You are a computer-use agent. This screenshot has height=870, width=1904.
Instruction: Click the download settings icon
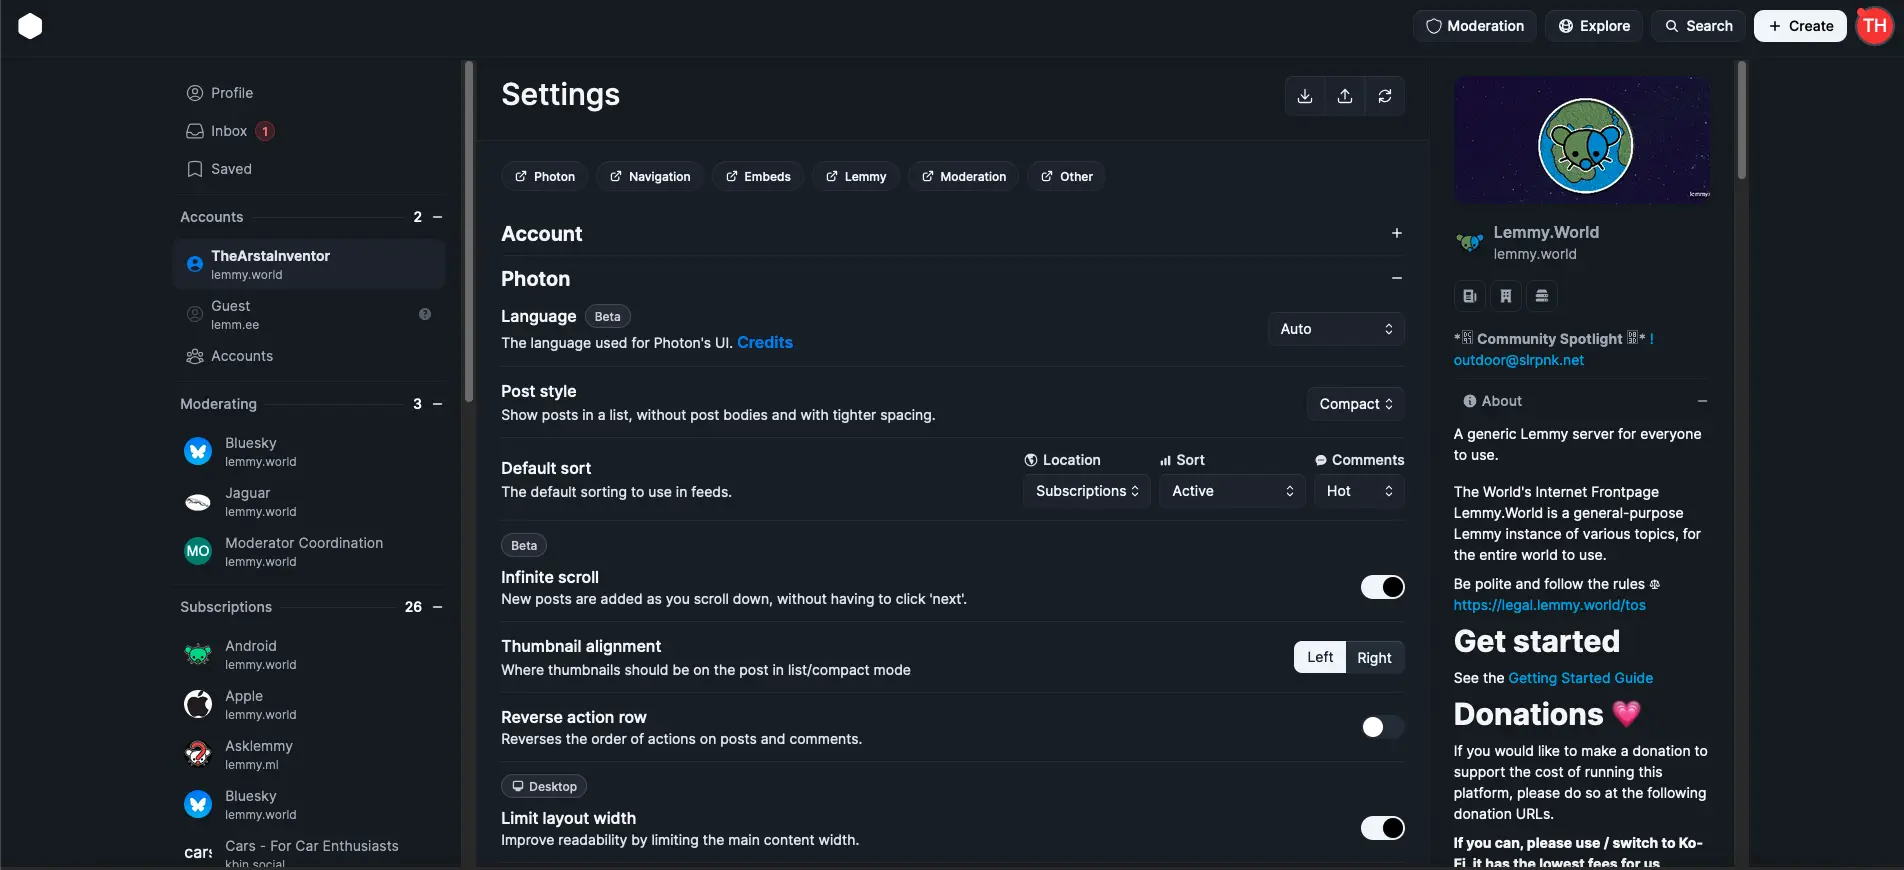[x=1305, y=96]
